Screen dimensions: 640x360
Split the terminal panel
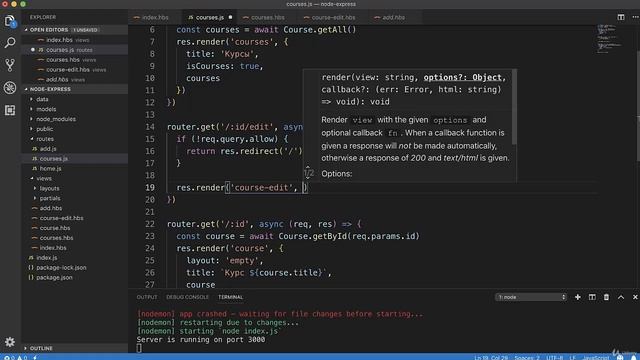[592, 297]
